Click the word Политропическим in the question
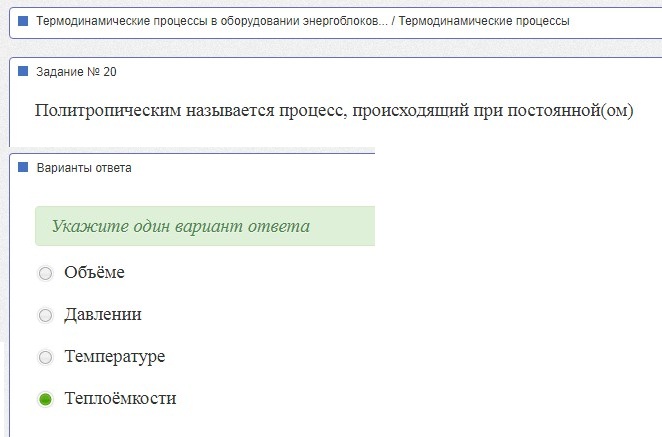The height and width of the screenshot is (437, 662). point(108,111)
